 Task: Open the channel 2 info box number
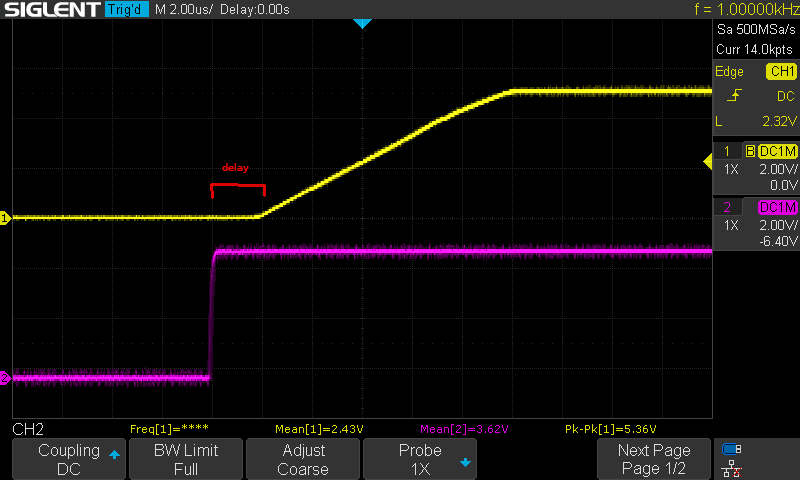(x=727, y=207)
